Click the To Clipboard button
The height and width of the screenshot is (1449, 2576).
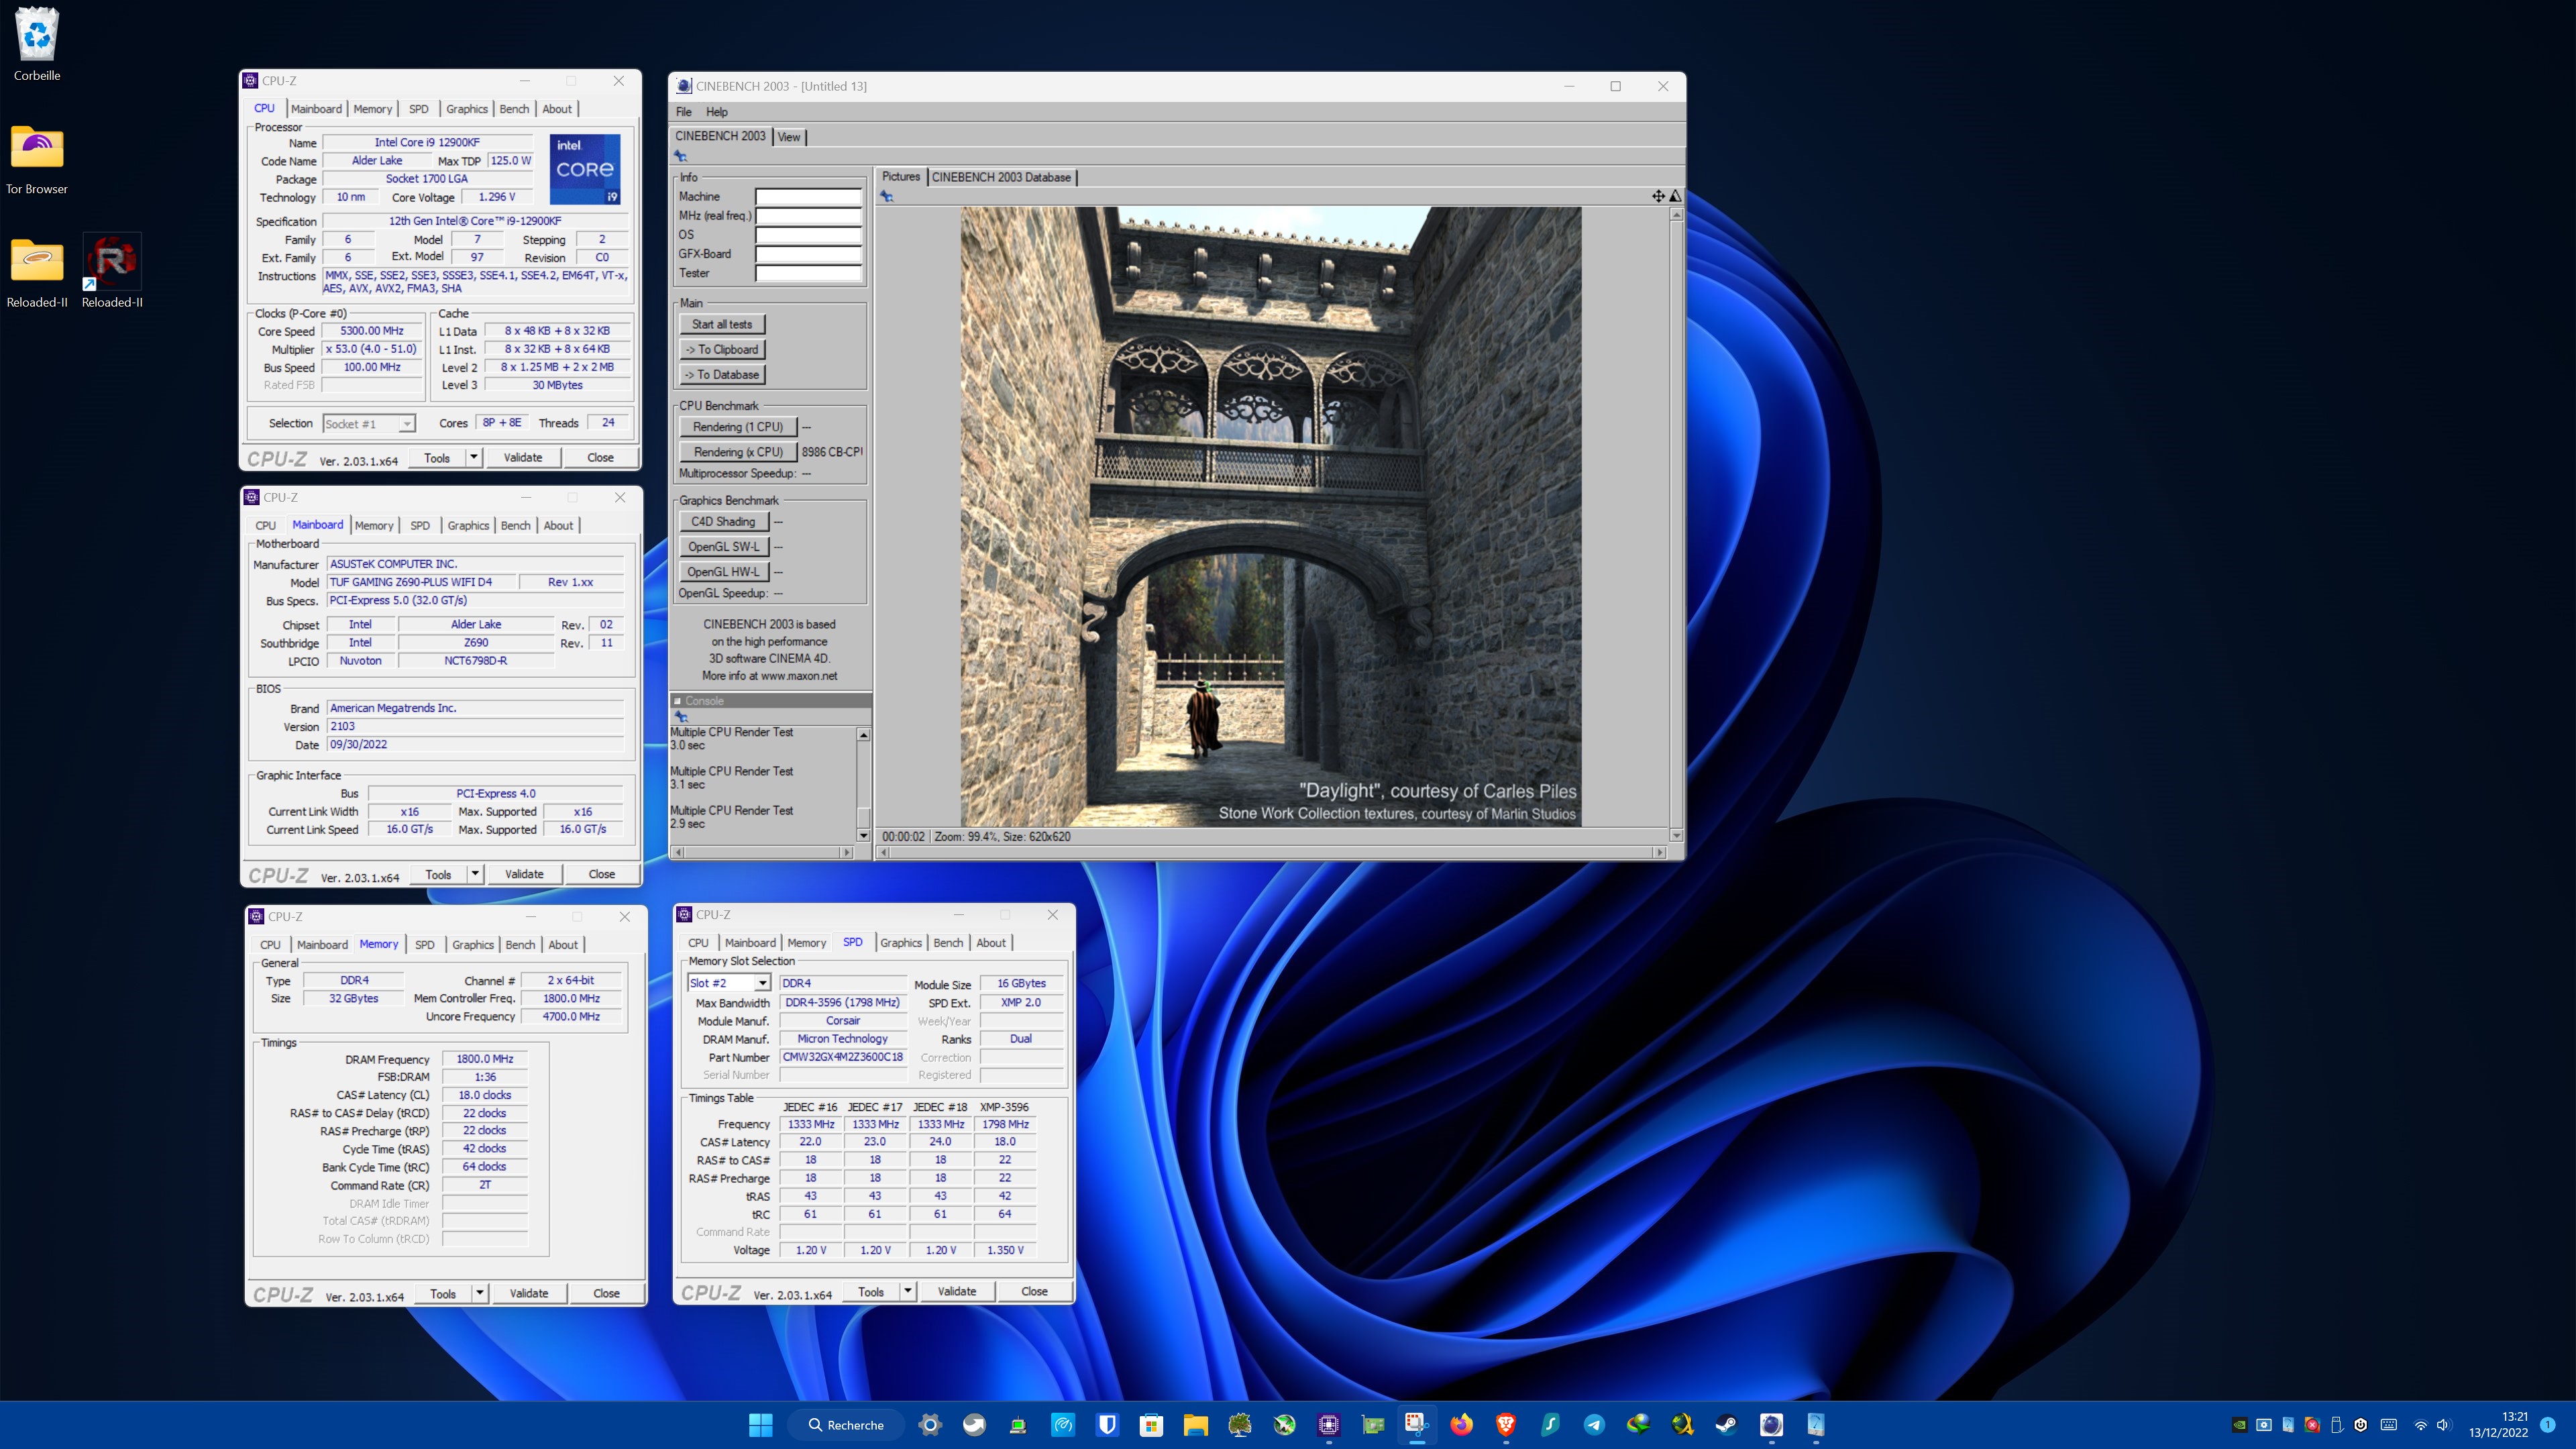point(722,349)
